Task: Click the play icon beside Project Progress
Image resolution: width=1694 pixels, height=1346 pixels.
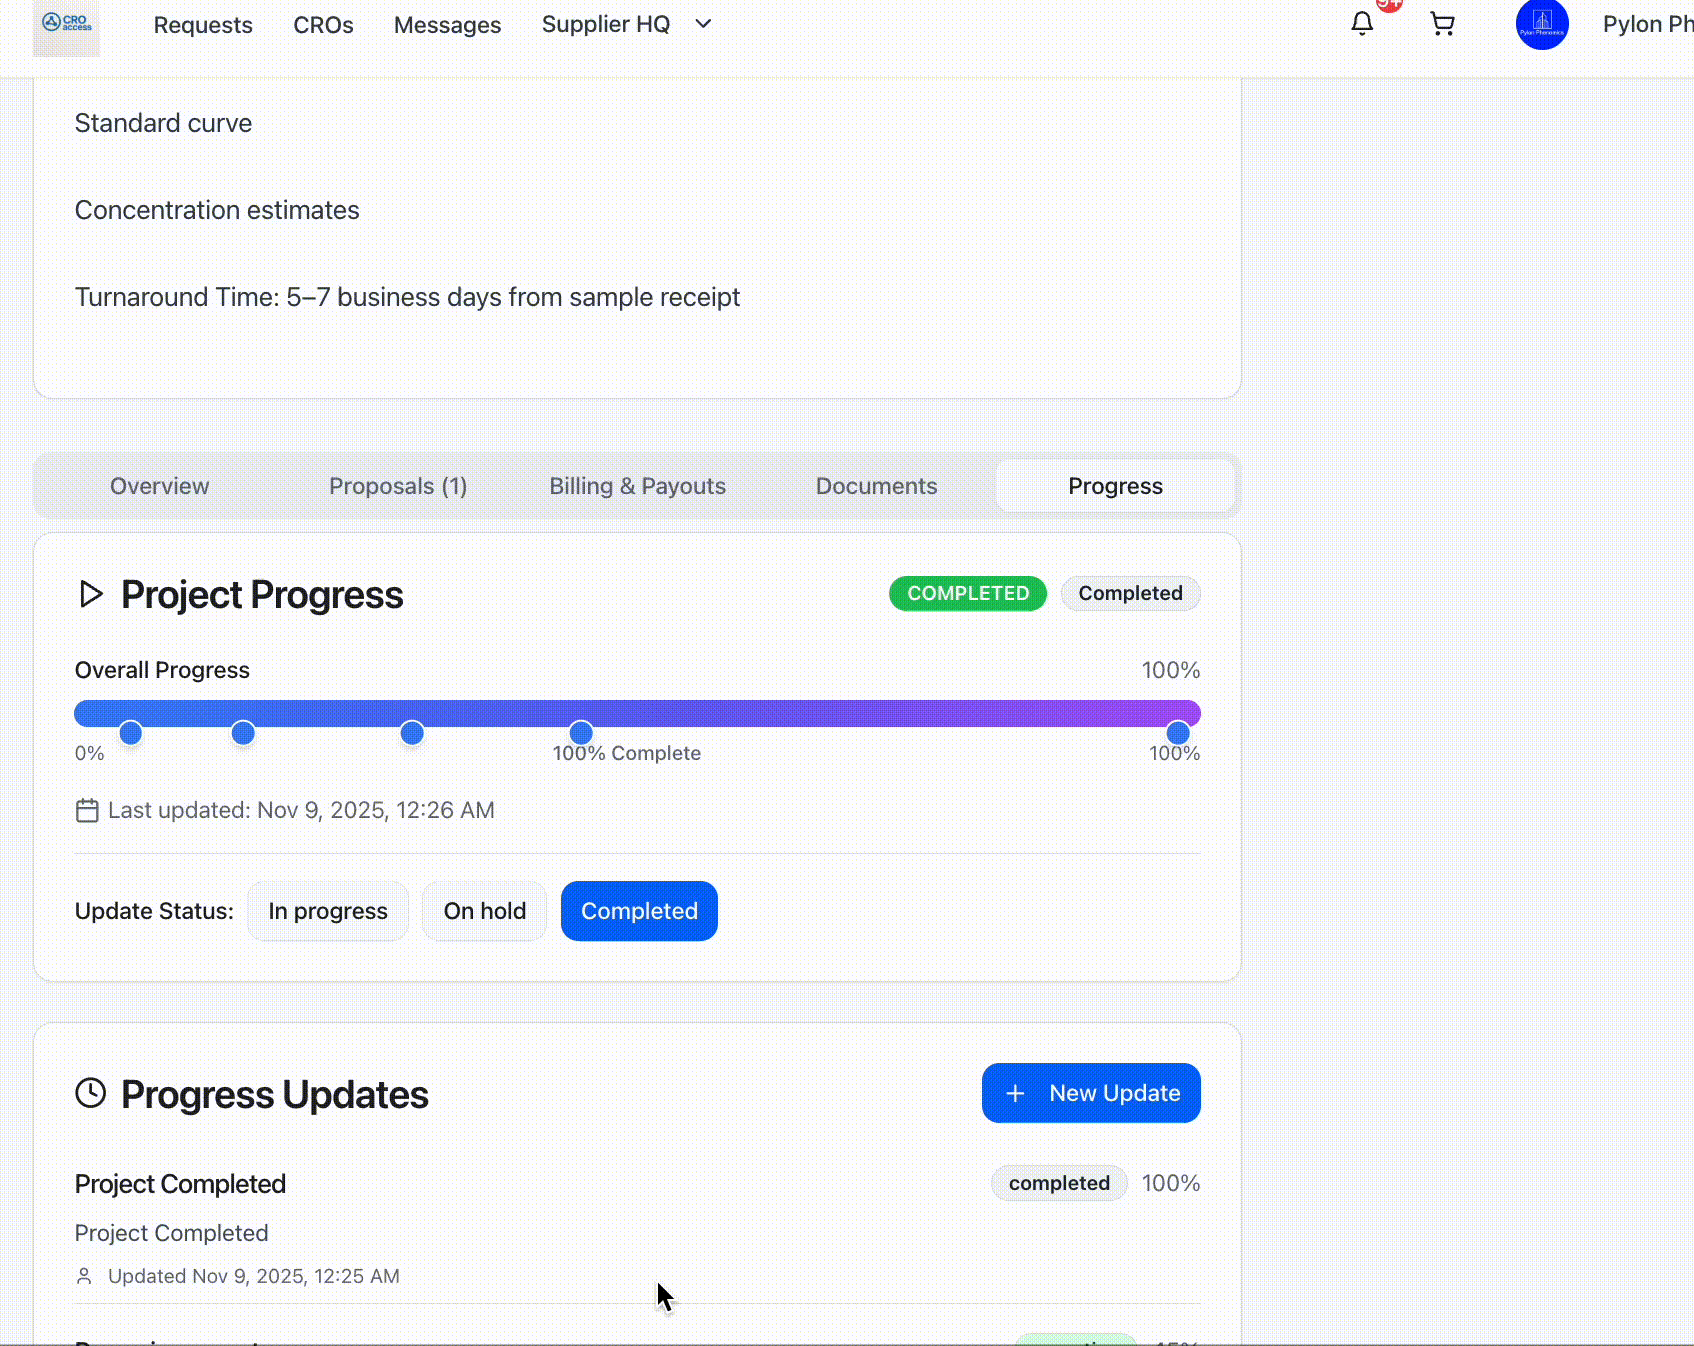Action: 91,594
